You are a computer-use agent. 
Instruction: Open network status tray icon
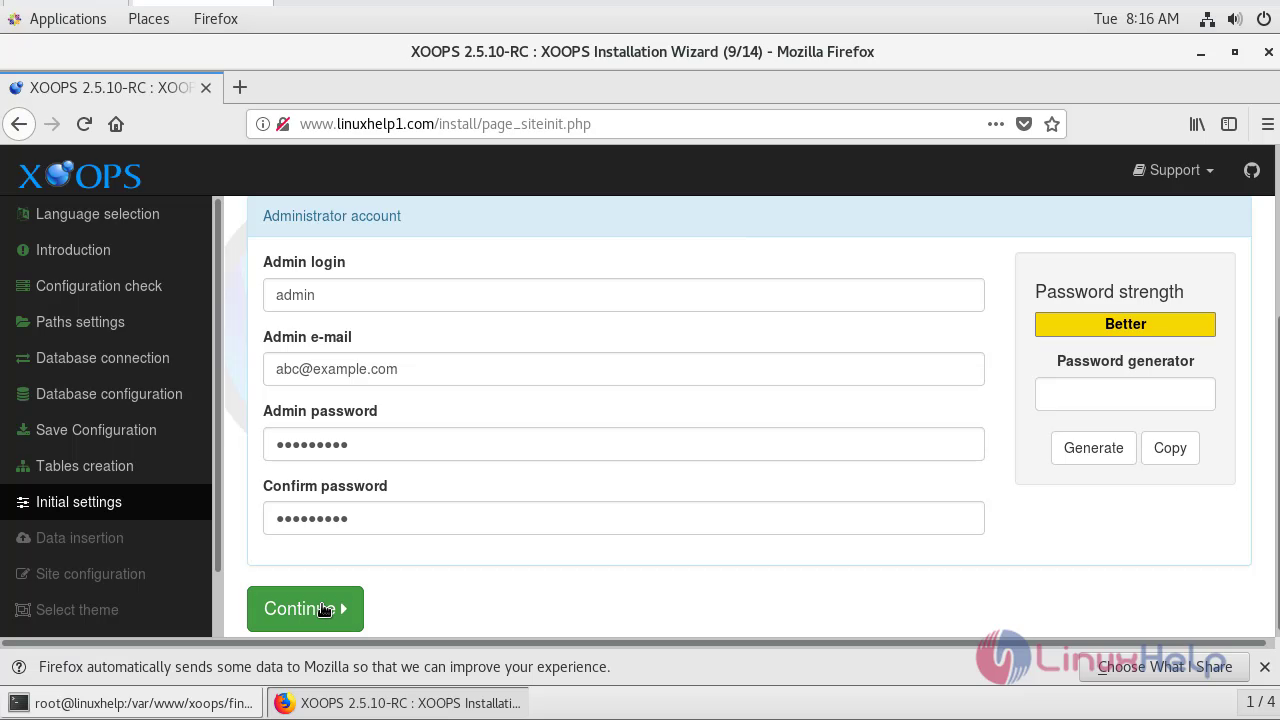(x=1208, y=19)
